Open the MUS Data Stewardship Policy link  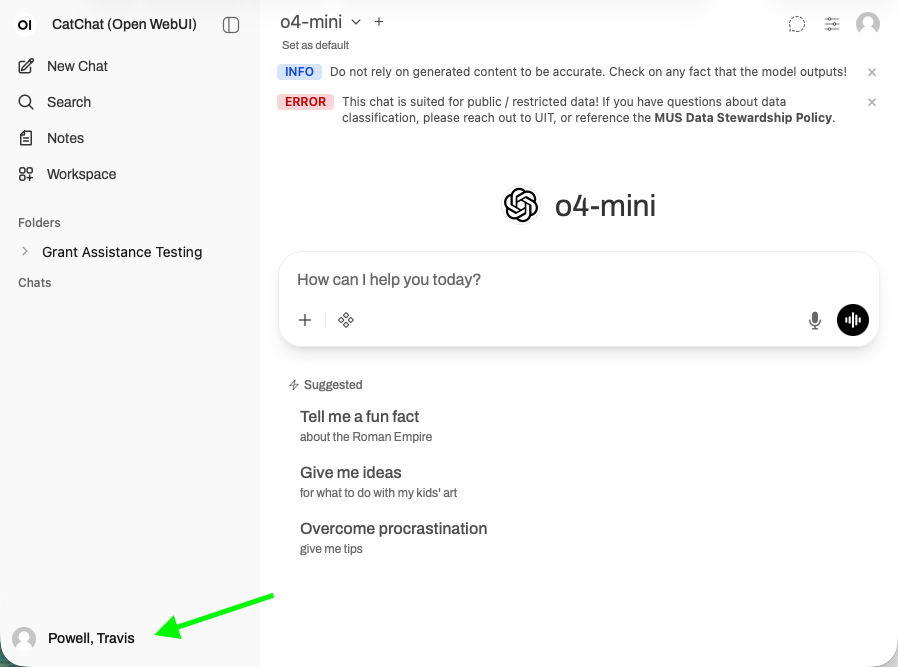point(740,117)
